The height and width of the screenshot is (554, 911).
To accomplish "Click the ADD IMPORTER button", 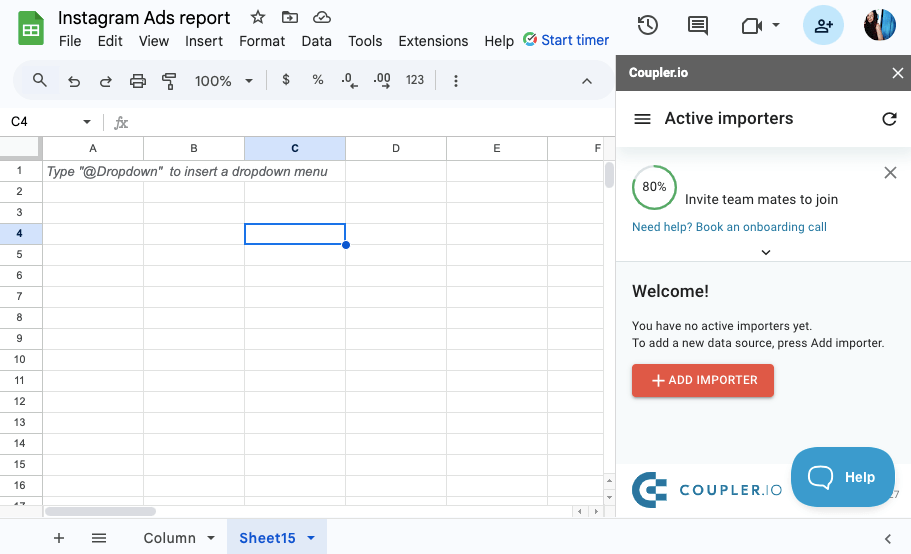I will coord(702,380).
